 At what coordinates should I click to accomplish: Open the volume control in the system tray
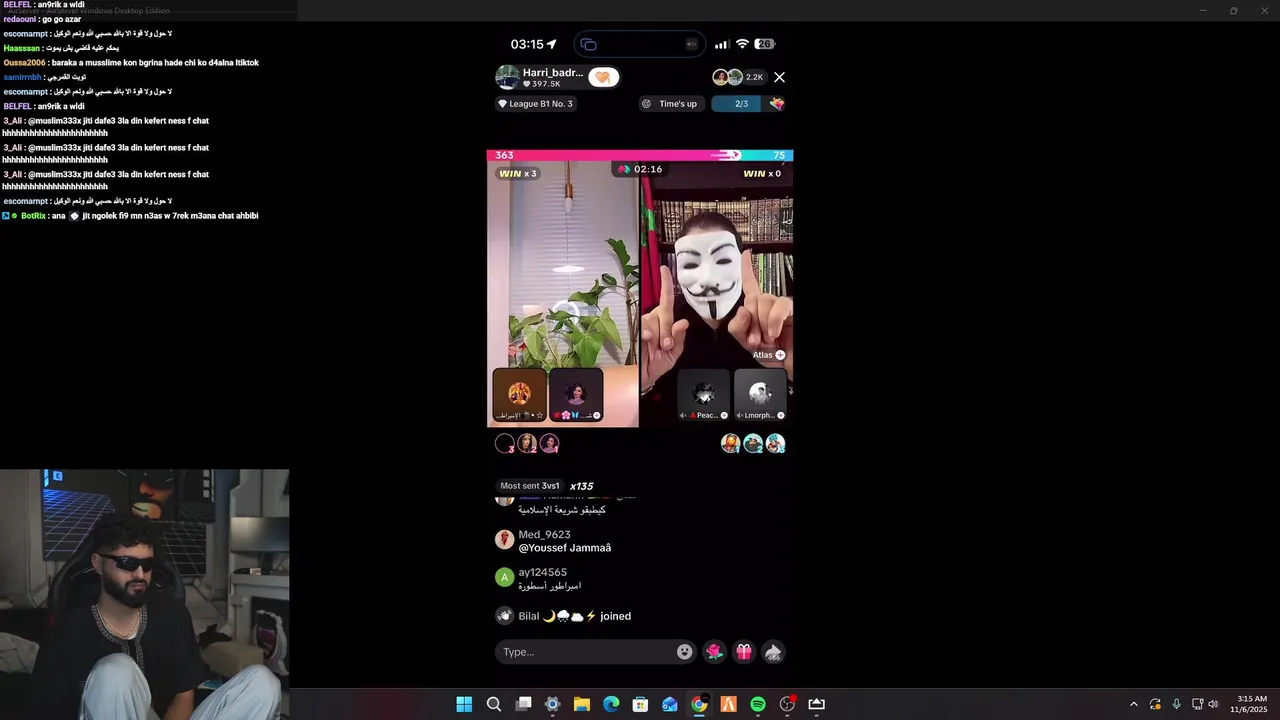tap(1213, 704)
